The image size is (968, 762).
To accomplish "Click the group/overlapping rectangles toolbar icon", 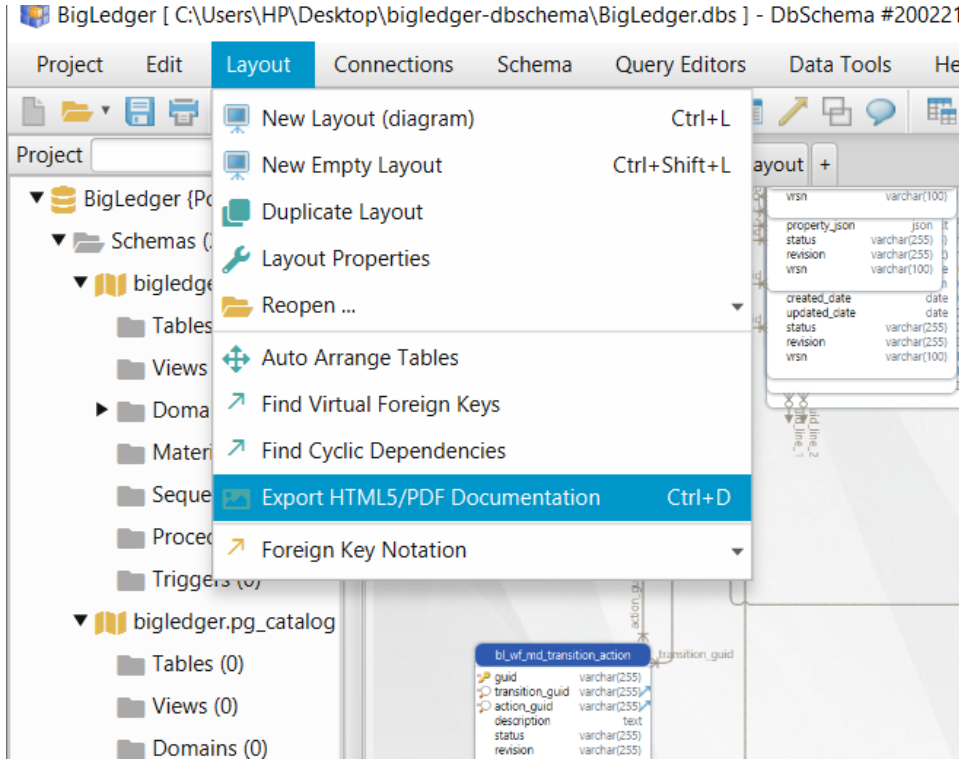I will 836,112.
